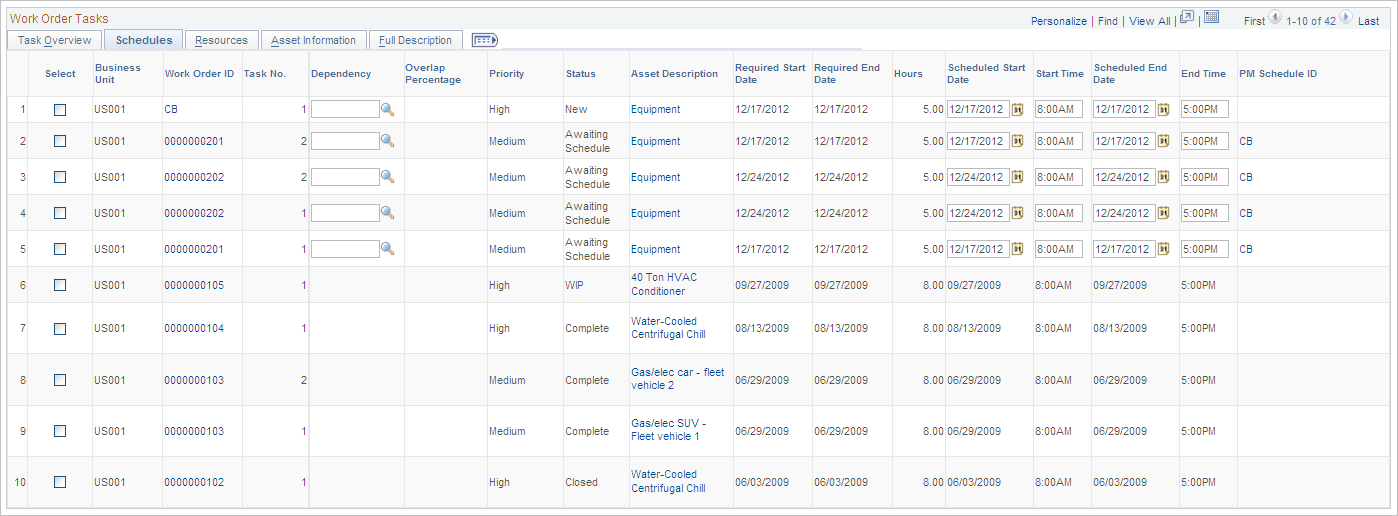The height and width of the screenshot is (516, 1398).
Task: Sort by Required Start Date column header
Action: (x=770, y=74)
